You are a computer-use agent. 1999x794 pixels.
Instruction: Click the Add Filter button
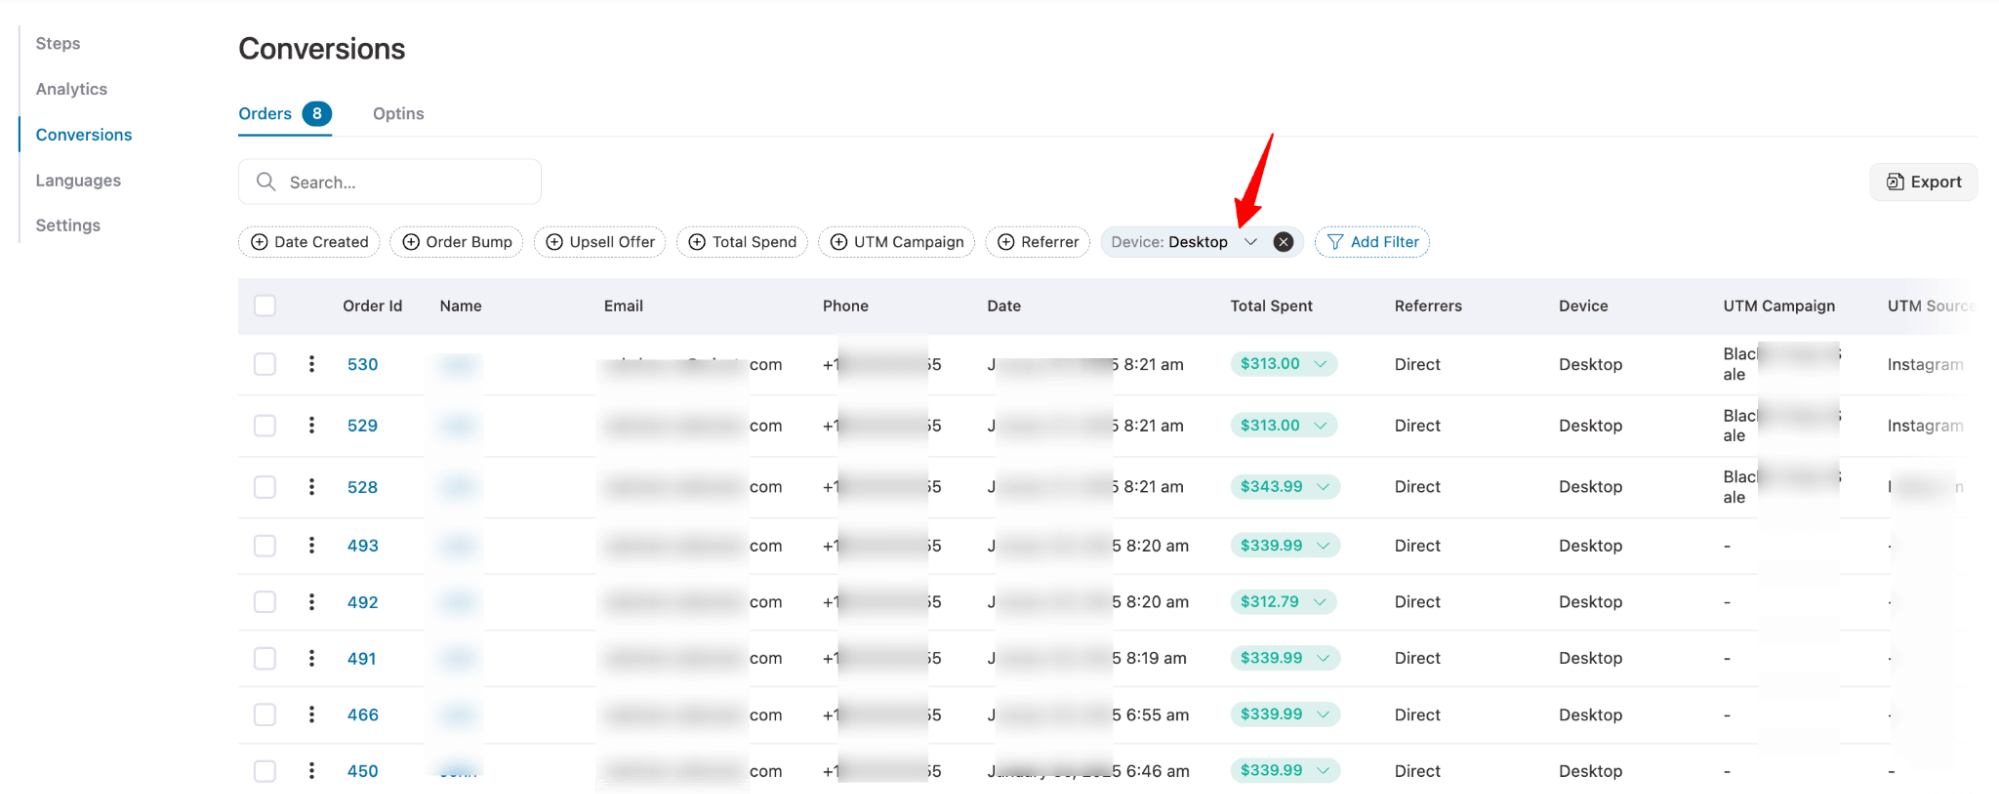click(1372, 242)
